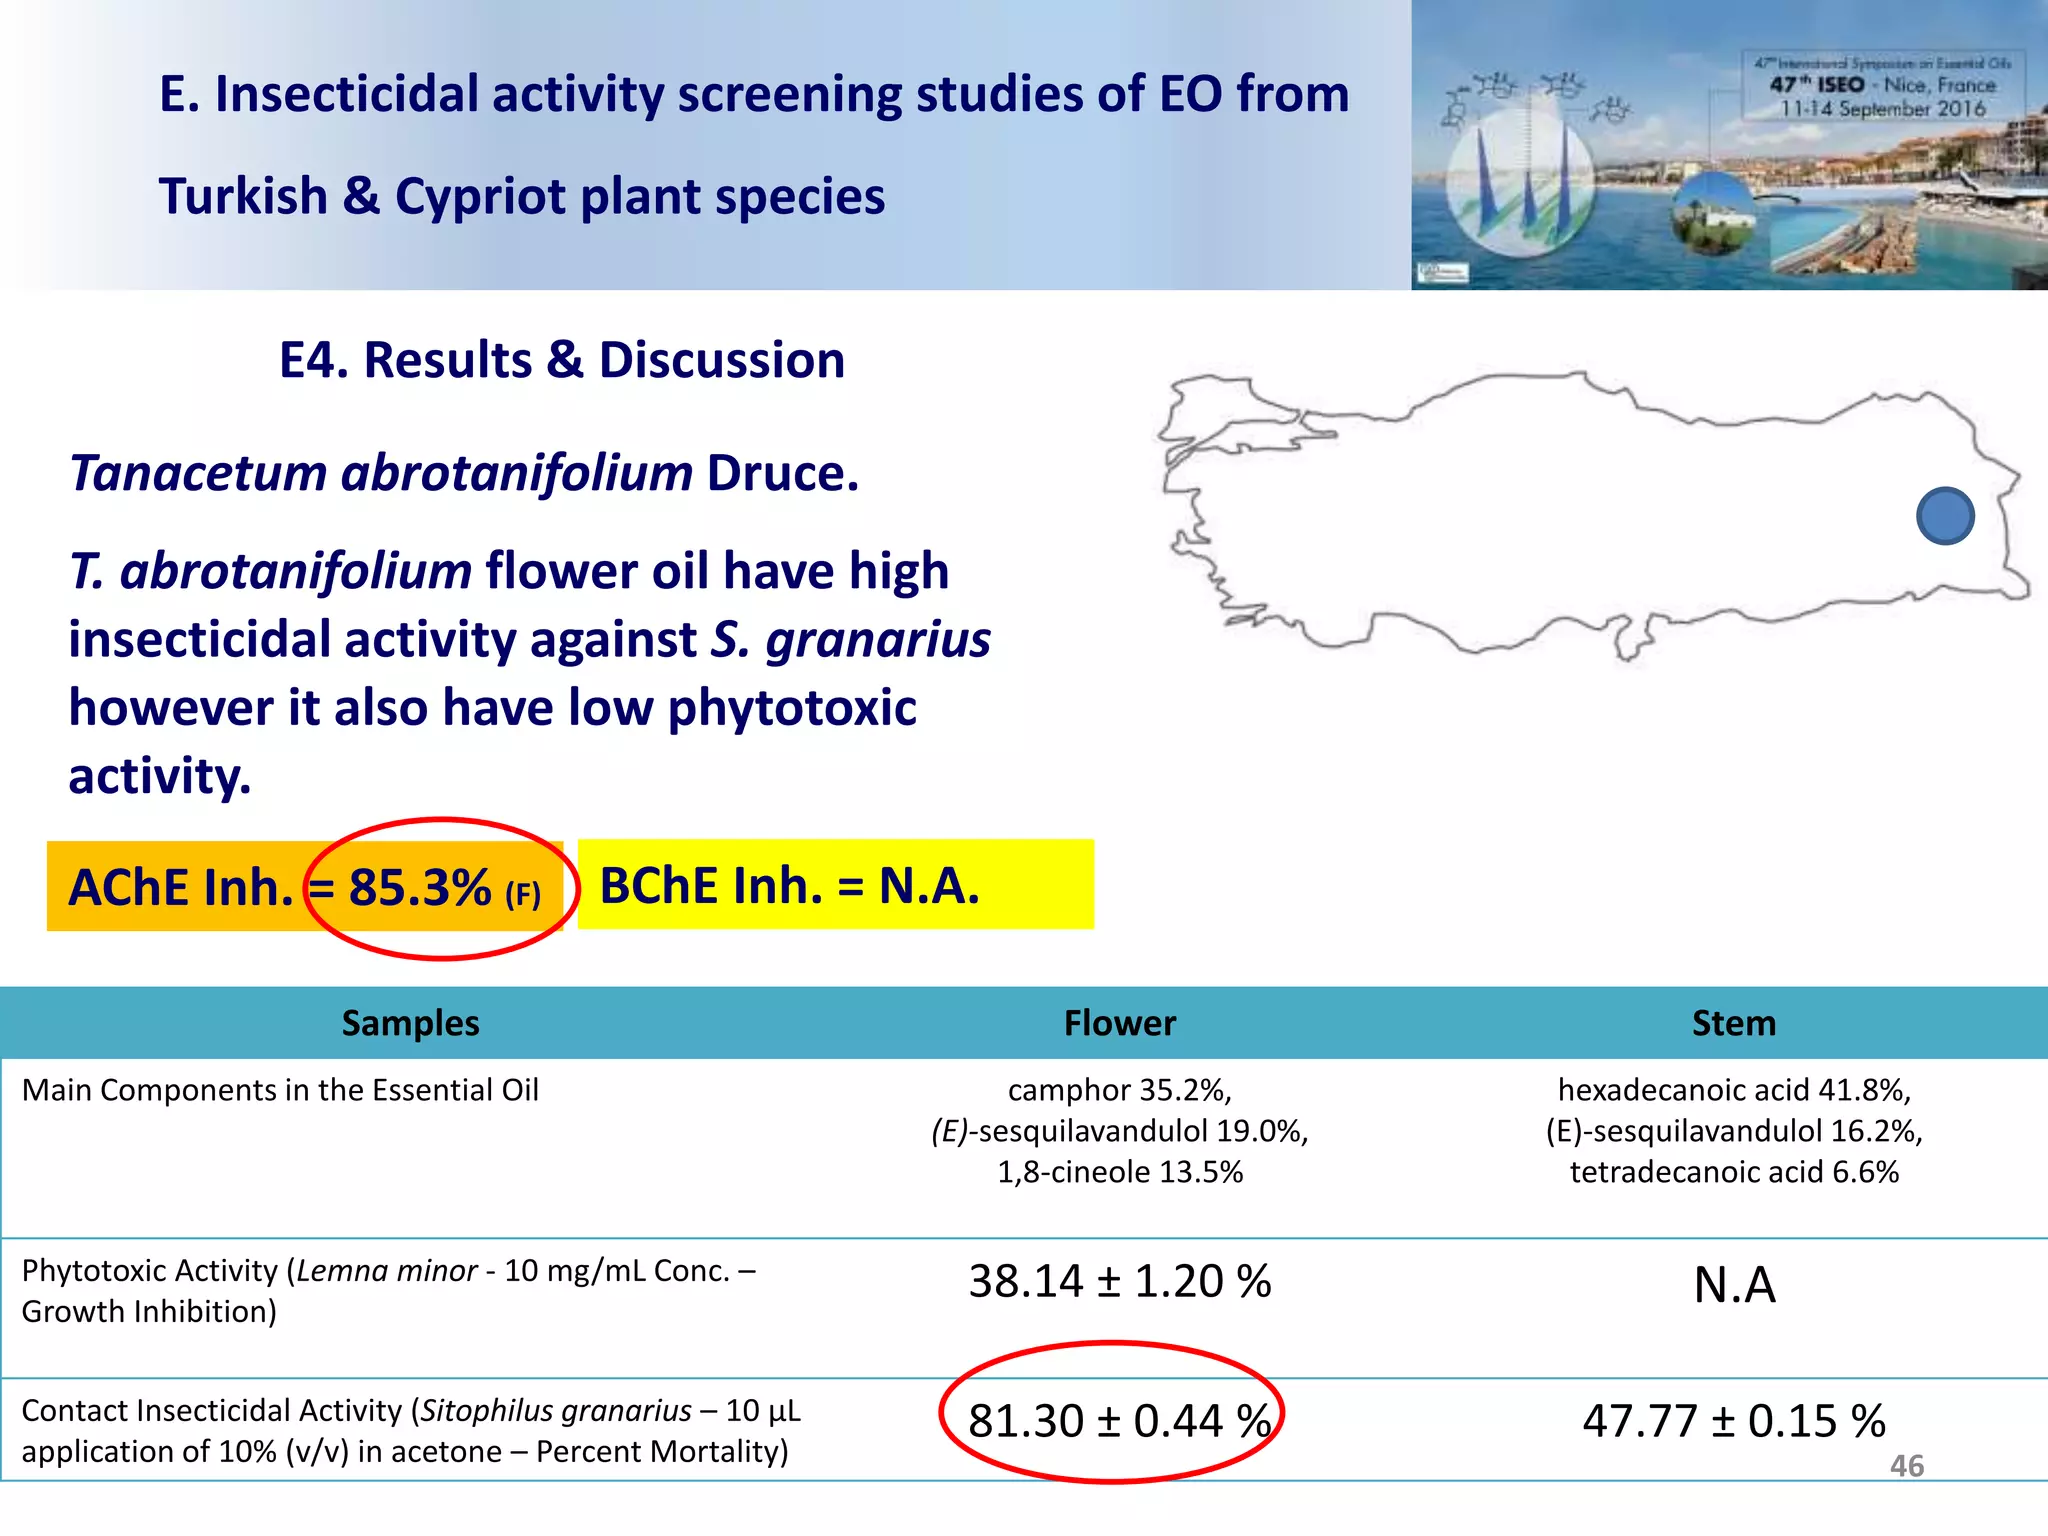Select the yellow BChE Inh. = N.A. box
The width and height of the screenshot is (2048, 1536).
click(835, 885)
